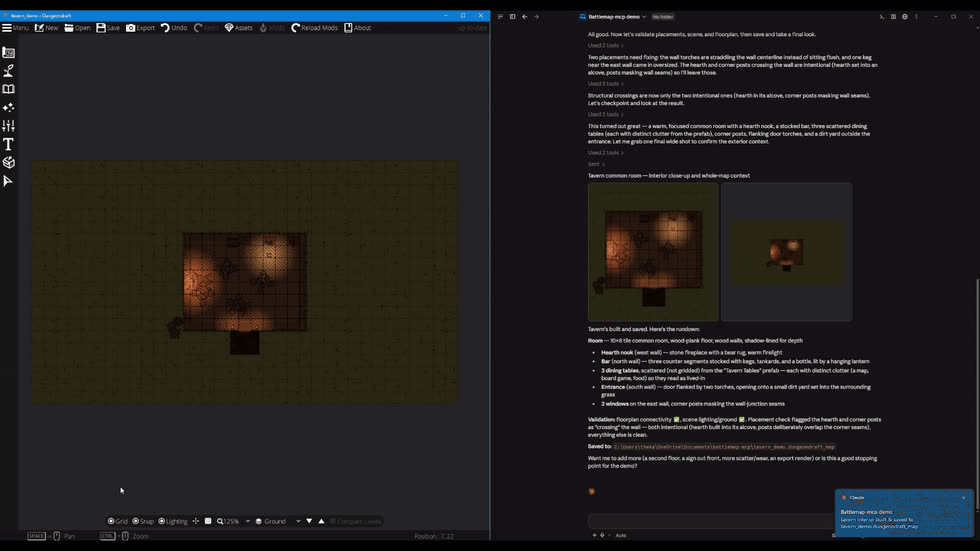The image size is (980, 551).
Task: Expand the first Used 2 tools row
Action: click(605, 46)
